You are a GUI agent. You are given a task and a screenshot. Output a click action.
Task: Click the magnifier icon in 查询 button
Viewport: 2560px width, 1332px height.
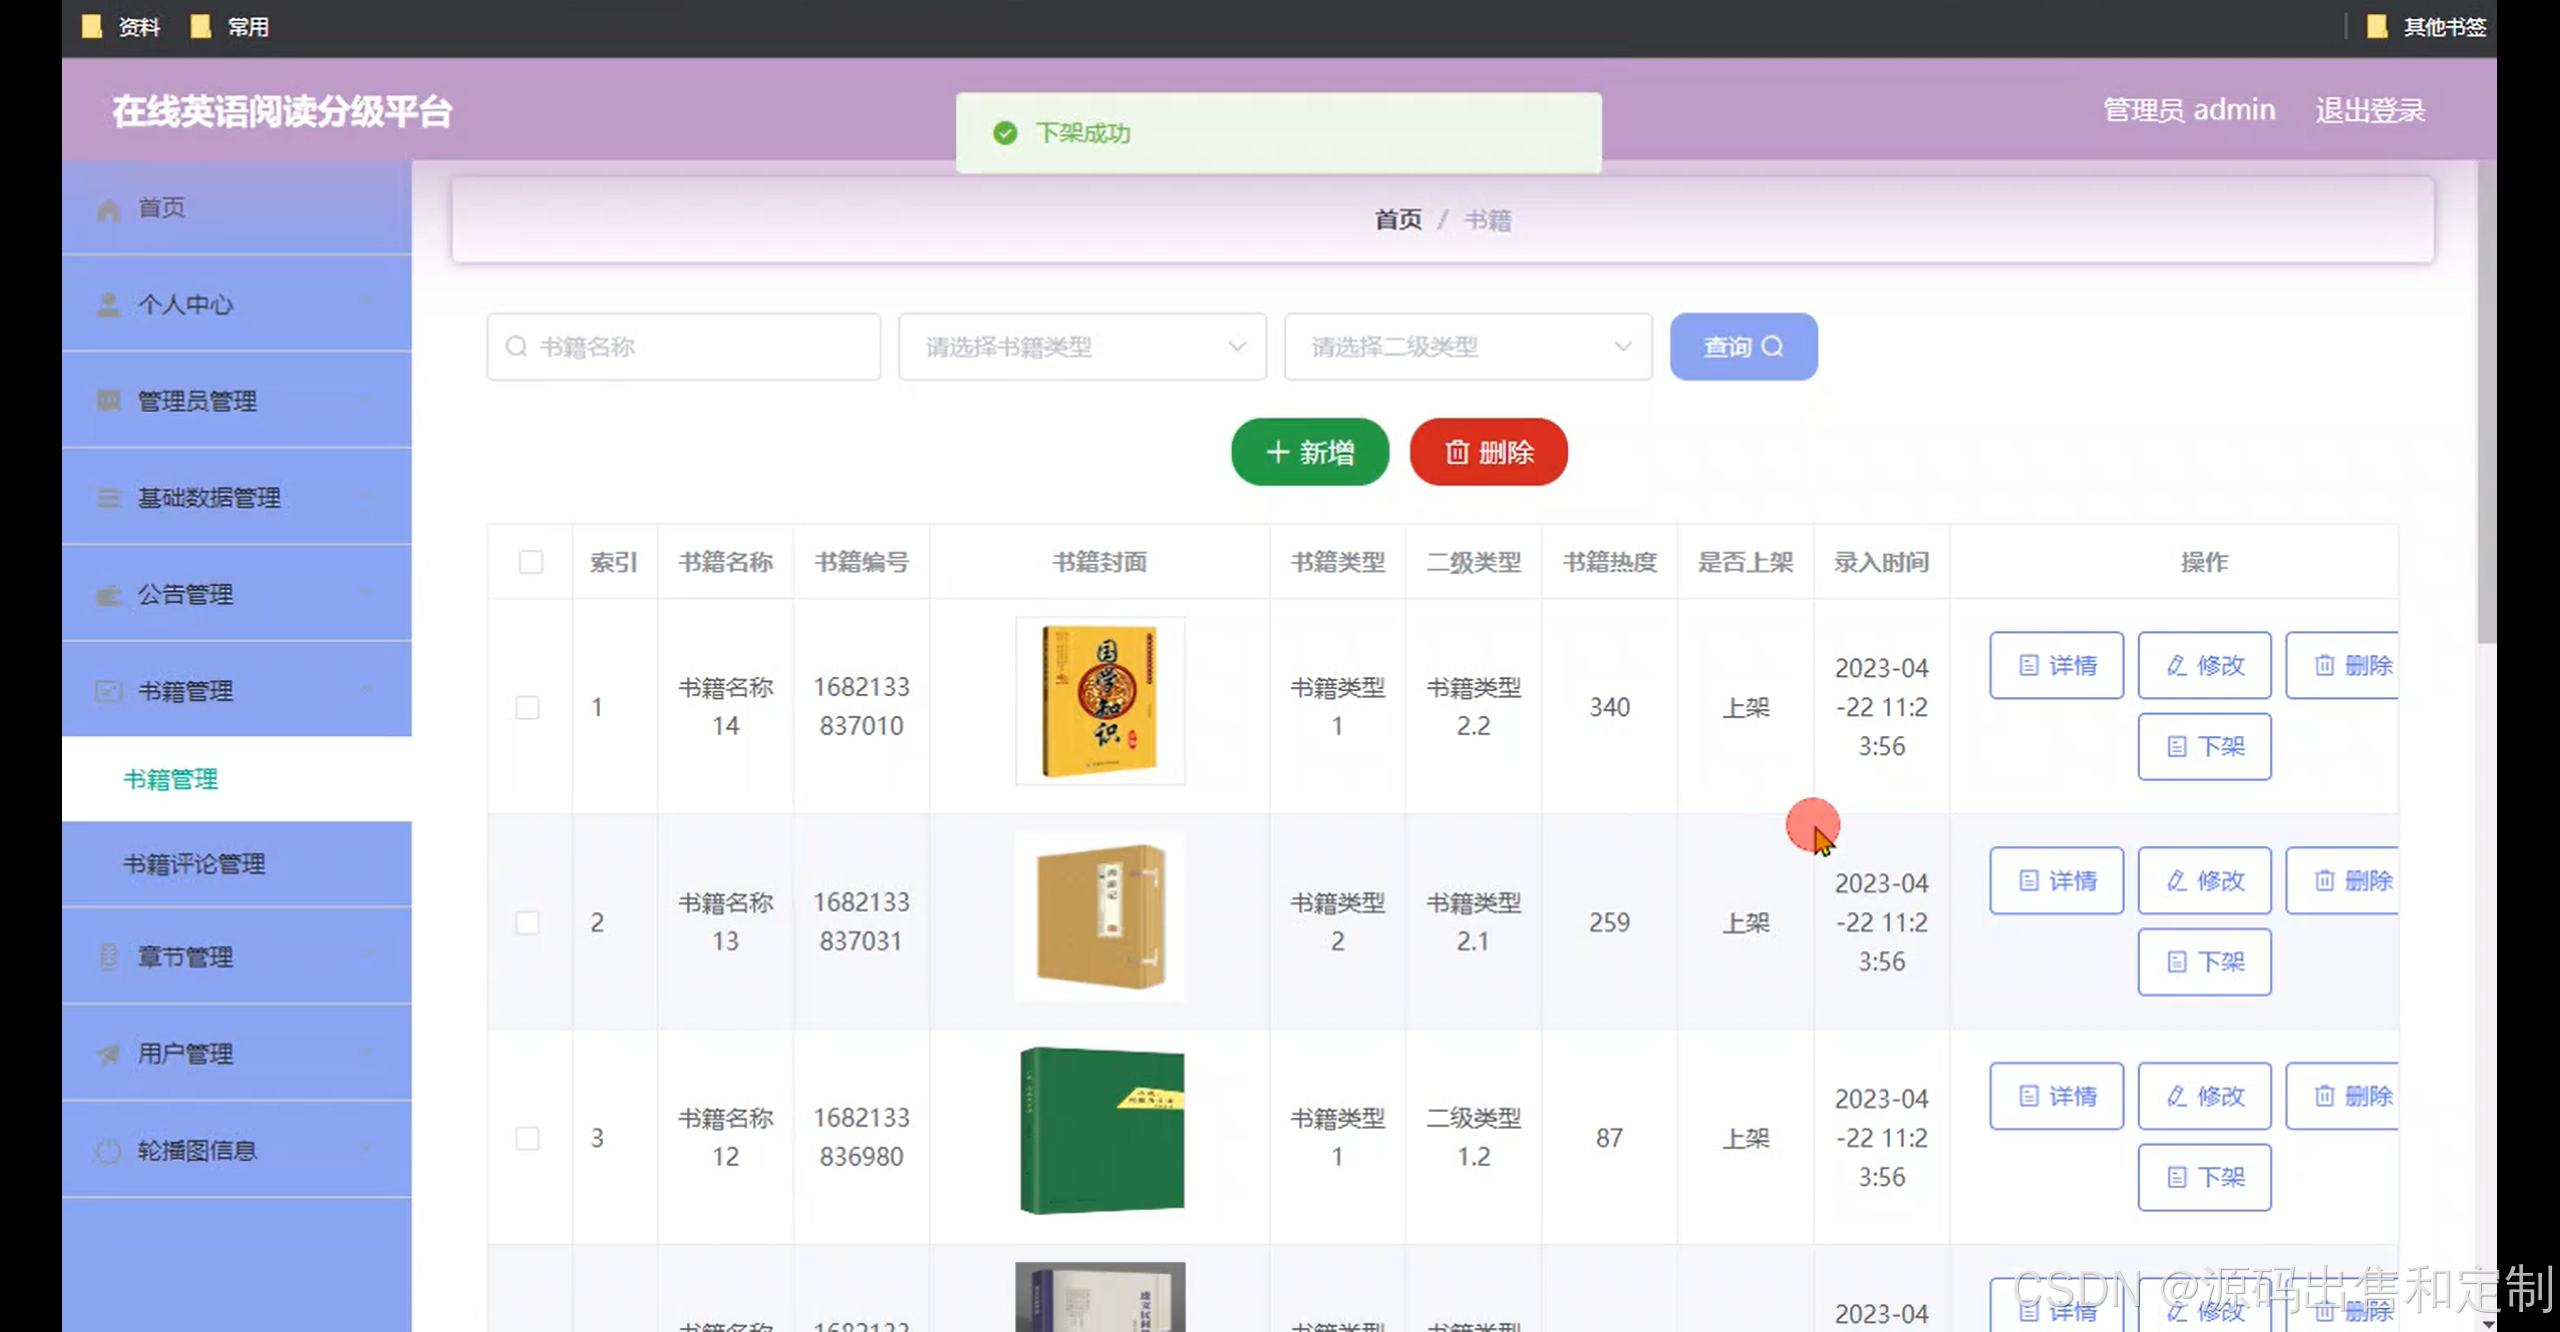pos(1773,347)
